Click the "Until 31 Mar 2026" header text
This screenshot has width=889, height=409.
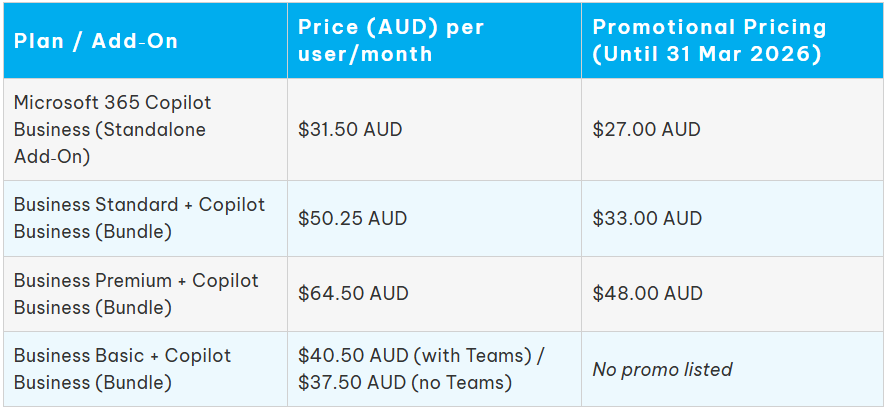(x=707, y=54)
